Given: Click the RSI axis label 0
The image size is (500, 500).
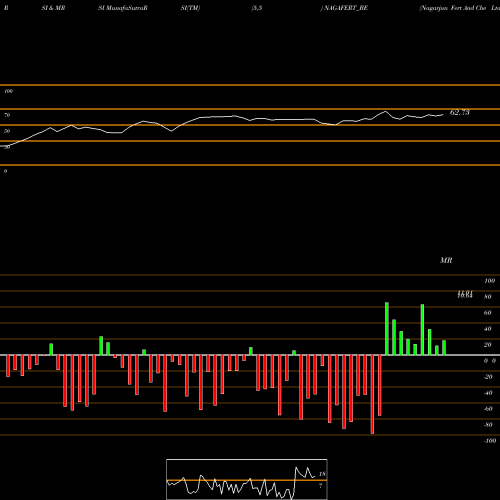Looking at the screenshot, I should click(5, 171).
